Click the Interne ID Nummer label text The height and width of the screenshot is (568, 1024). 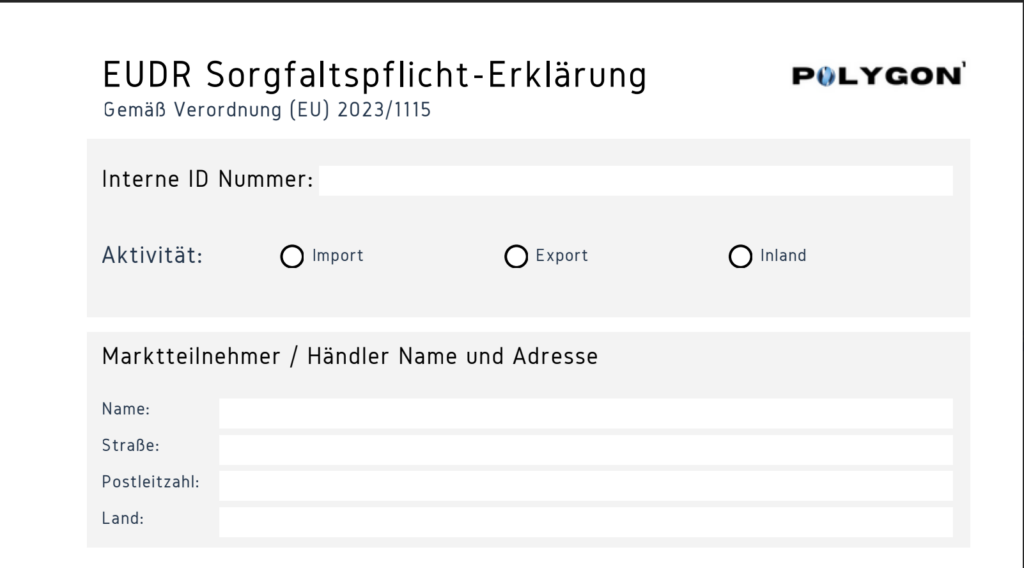tap(207, 181)
